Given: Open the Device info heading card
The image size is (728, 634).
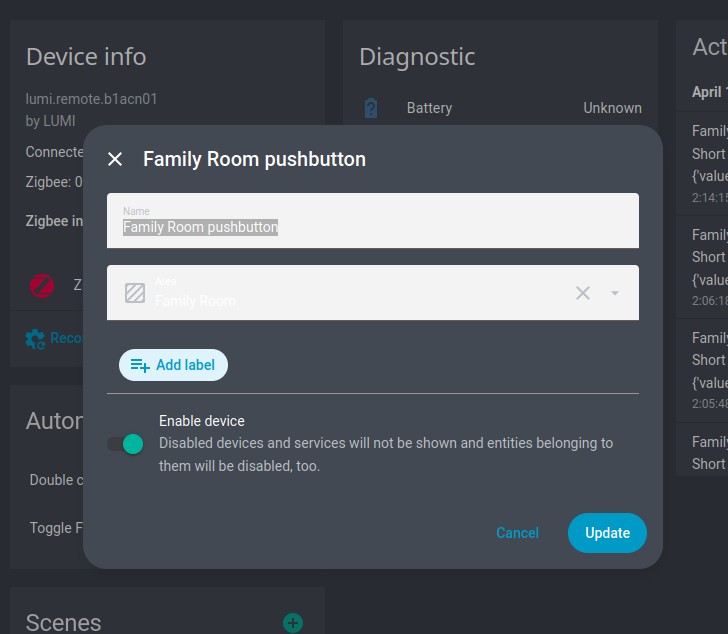Looking at the screenshot, I should coord(86,56).
